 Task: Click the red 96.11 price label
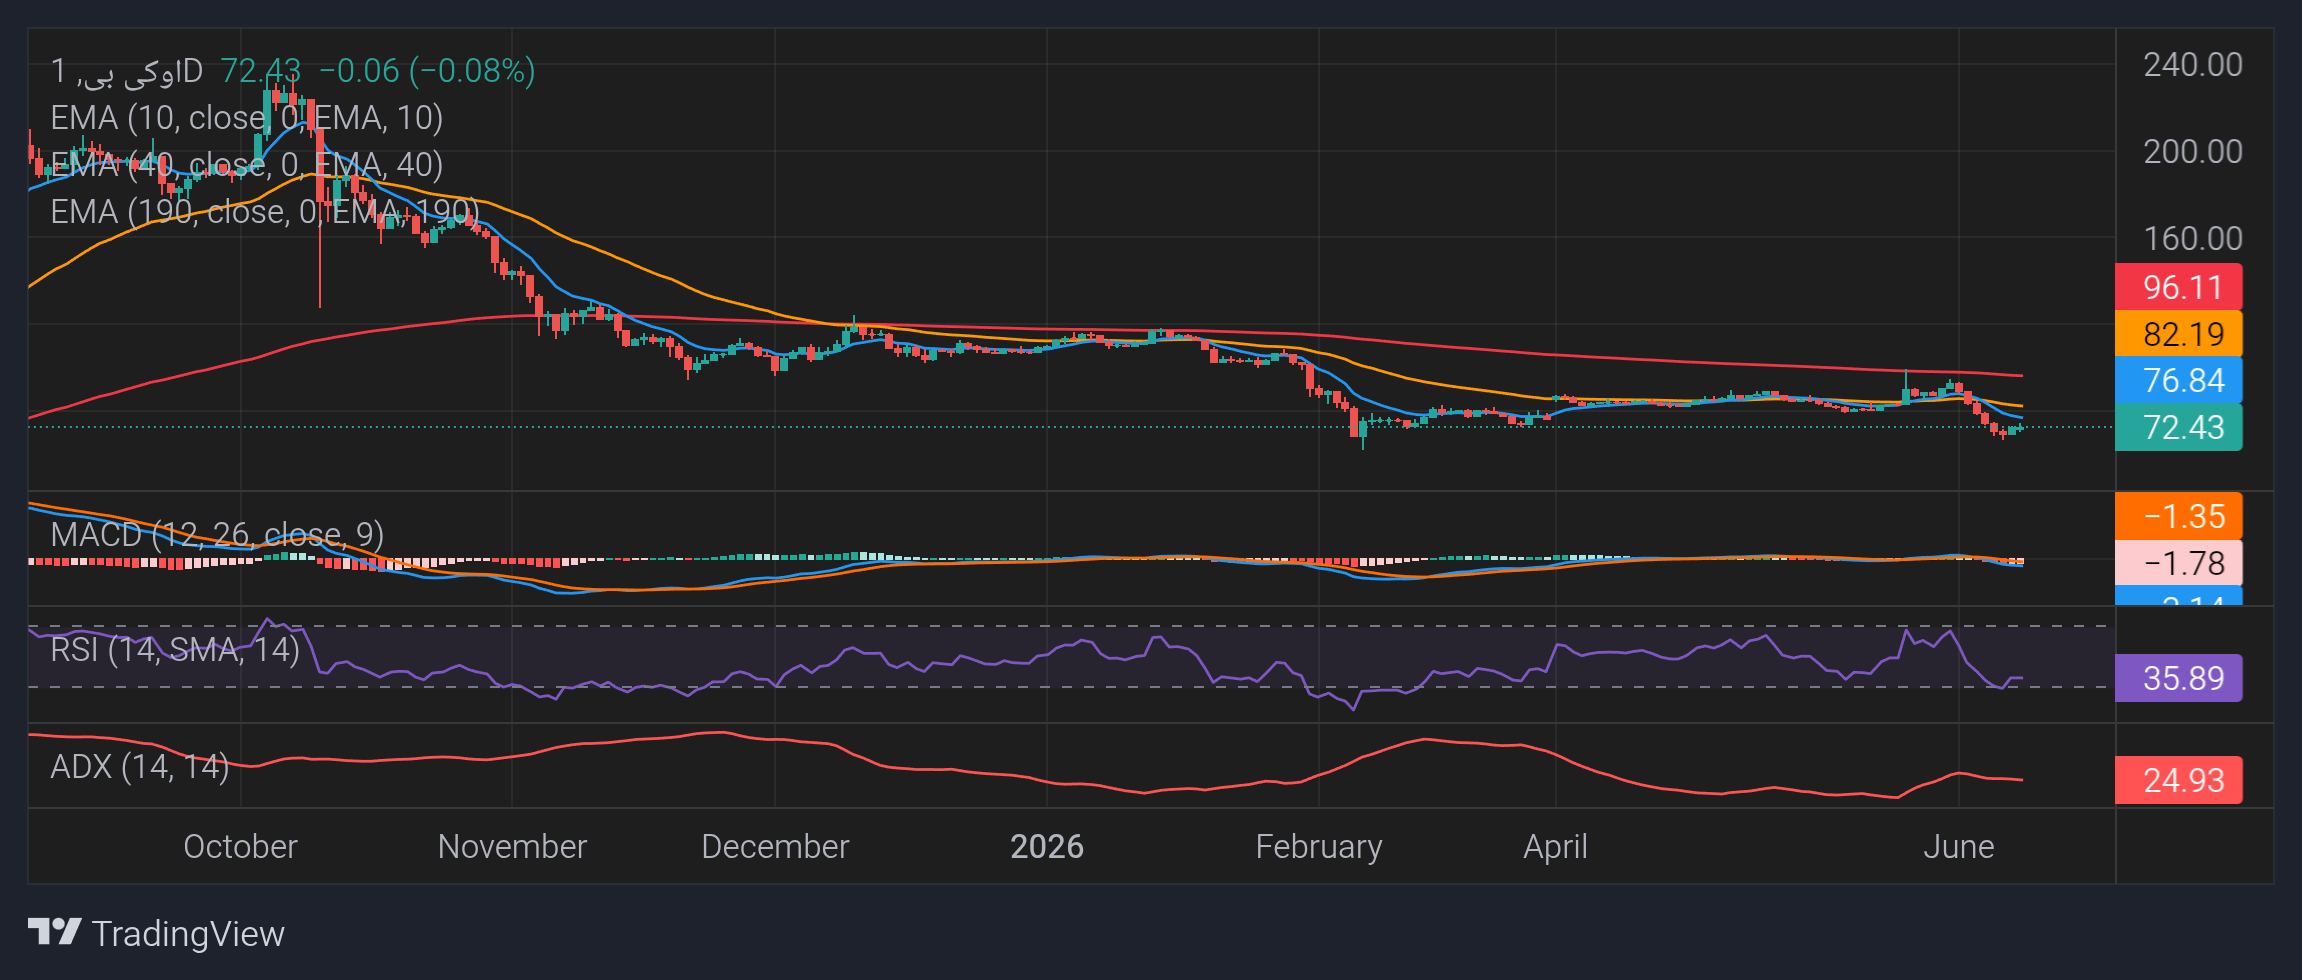coord(2179,288)
